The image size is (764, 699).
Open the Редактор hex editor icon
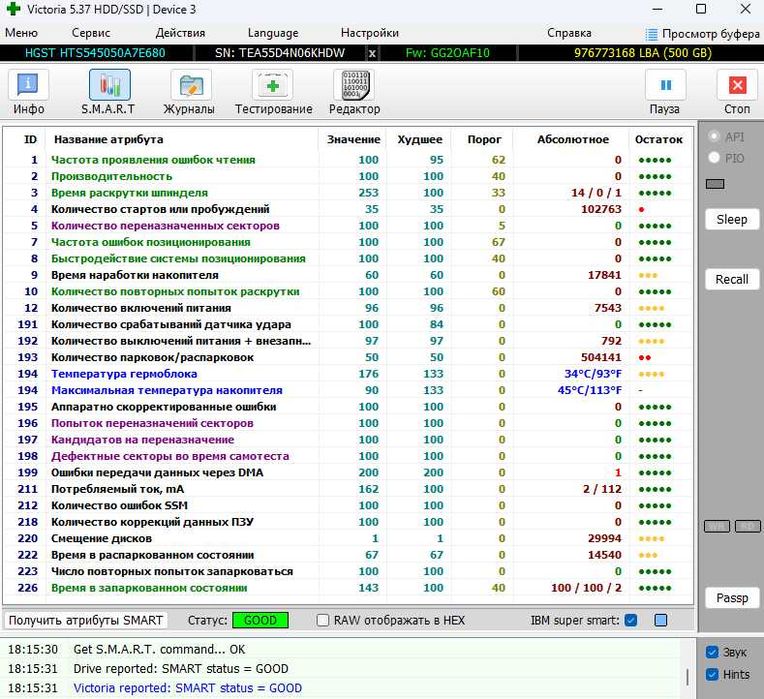tap(354, 85)
